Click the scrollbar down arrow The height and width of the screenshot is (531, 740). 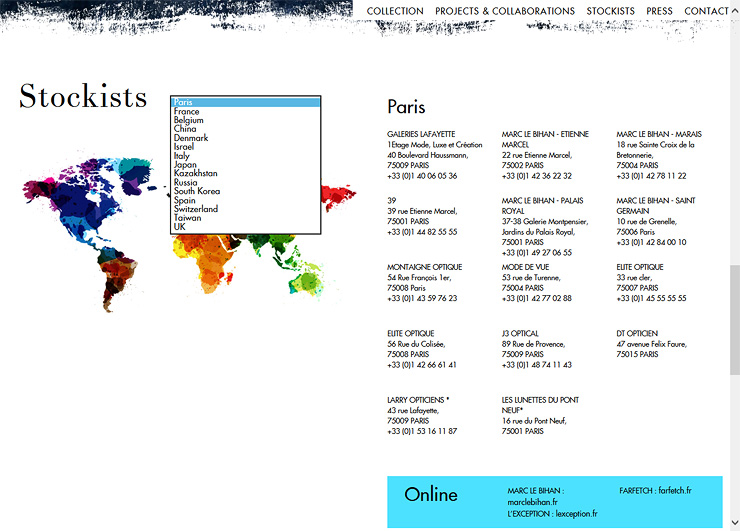click(735, 523)
